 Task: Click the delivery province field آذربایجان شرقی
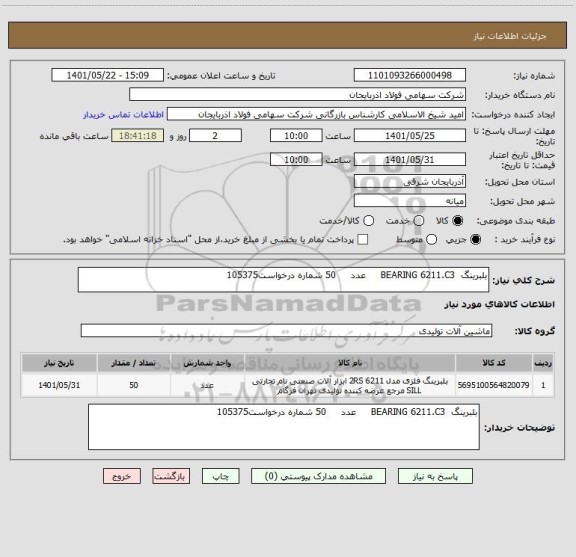coord(410,182)
